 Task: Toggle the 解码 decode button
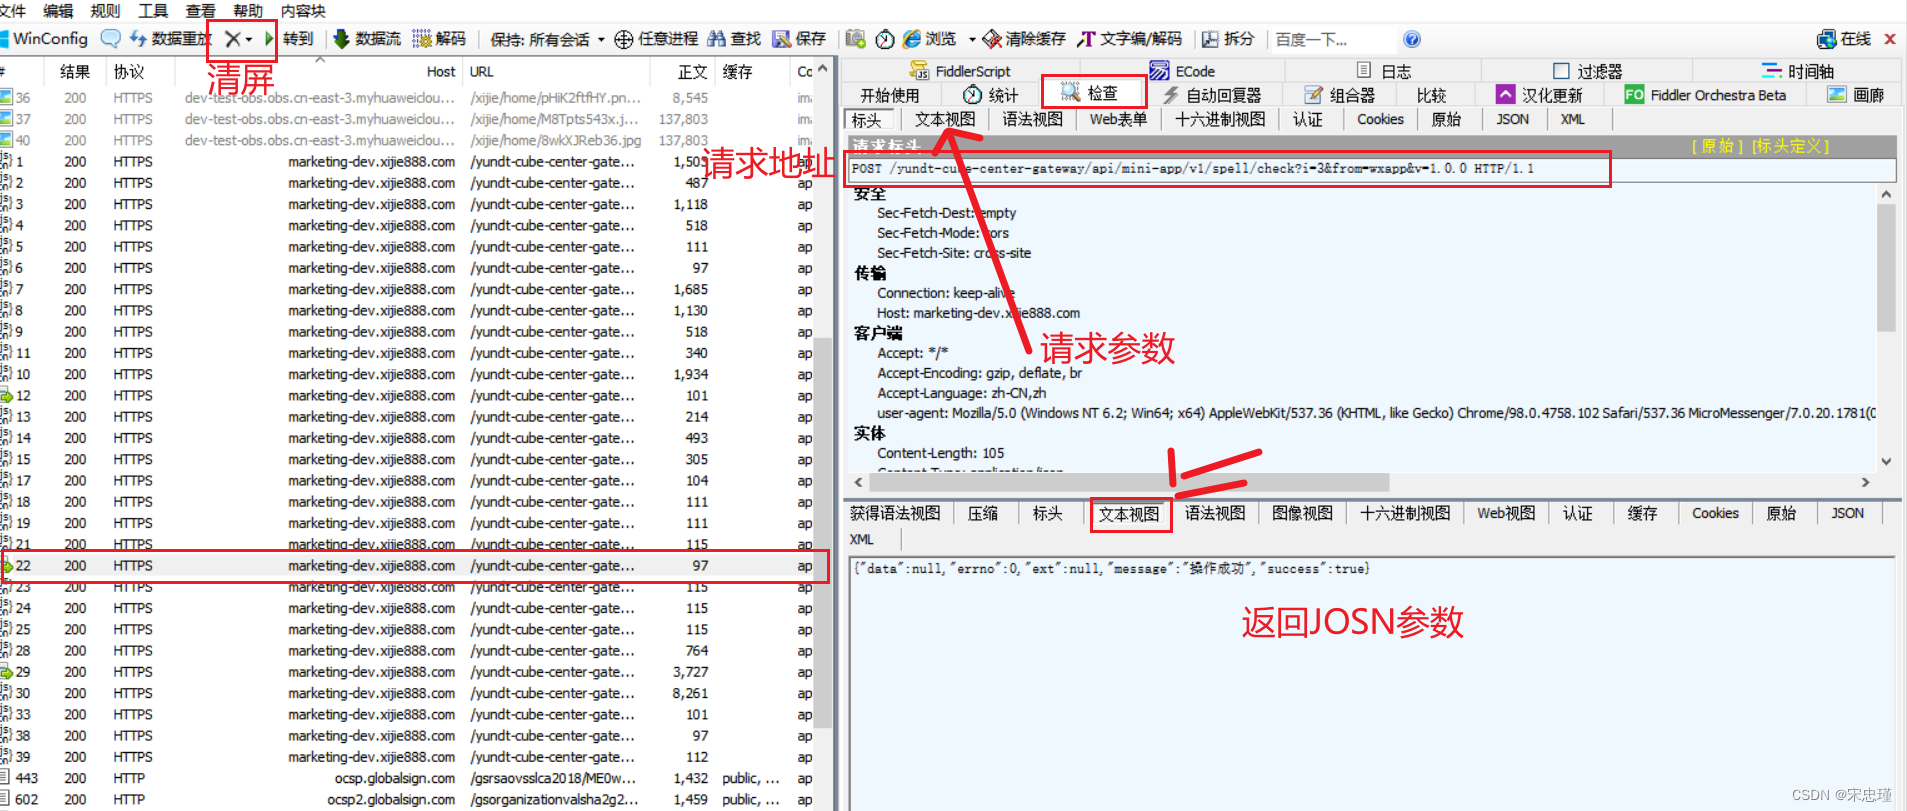point(439,39)
